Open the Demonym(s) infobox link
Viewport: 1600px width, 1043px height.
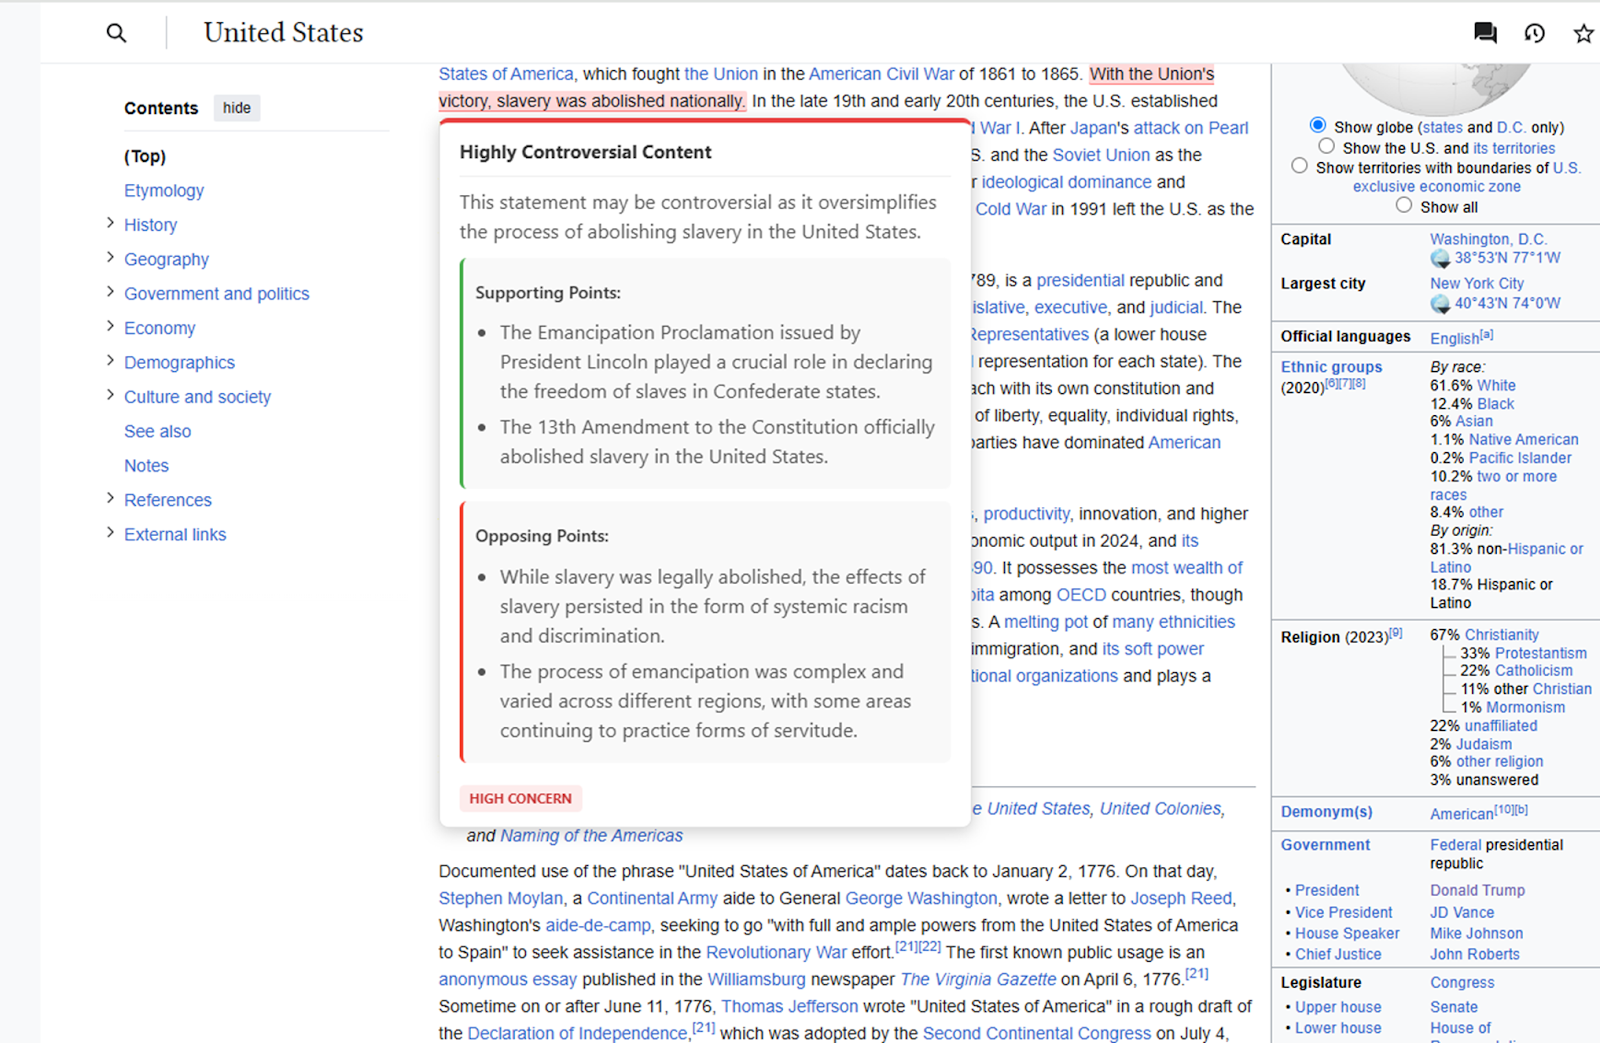[x=1327, y=812]
